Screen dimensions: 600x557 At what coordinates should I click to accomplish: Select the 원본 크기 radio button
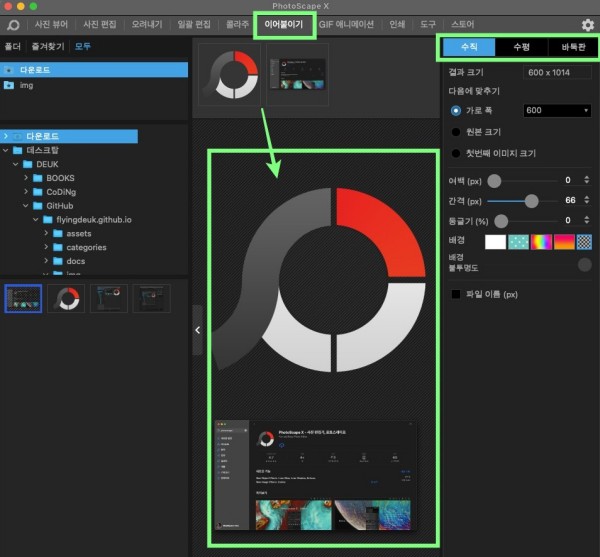point(456,132)
